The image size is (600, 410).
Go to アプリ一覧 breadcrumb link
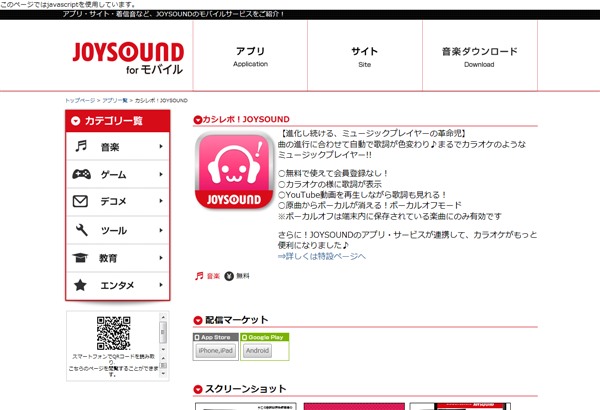(x=115, y=100)
